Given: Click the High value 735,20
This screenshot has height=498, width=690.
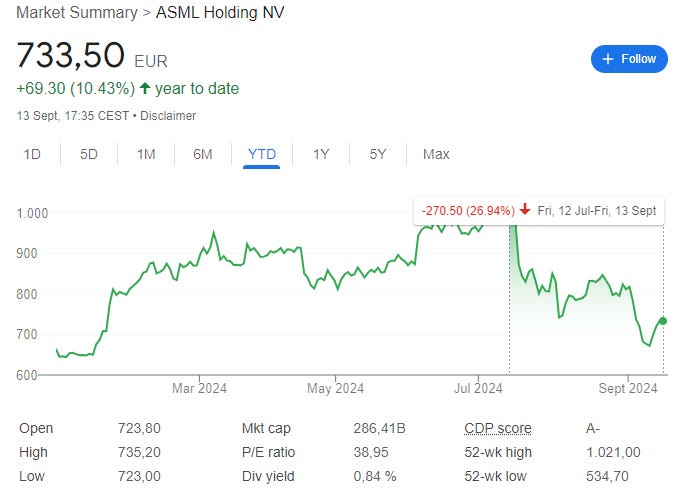Looking at the screenshot, I should 139,452.
